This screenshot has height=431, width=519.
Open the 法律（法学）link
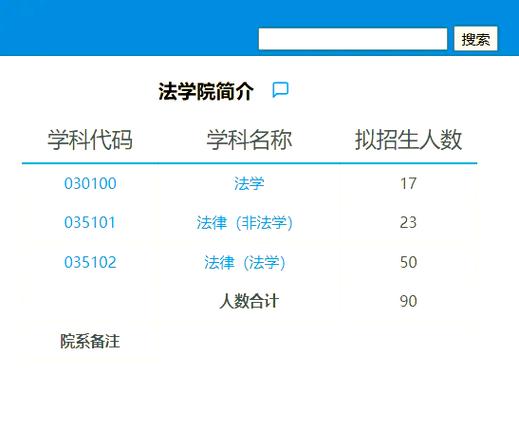(x=245, y=262)
